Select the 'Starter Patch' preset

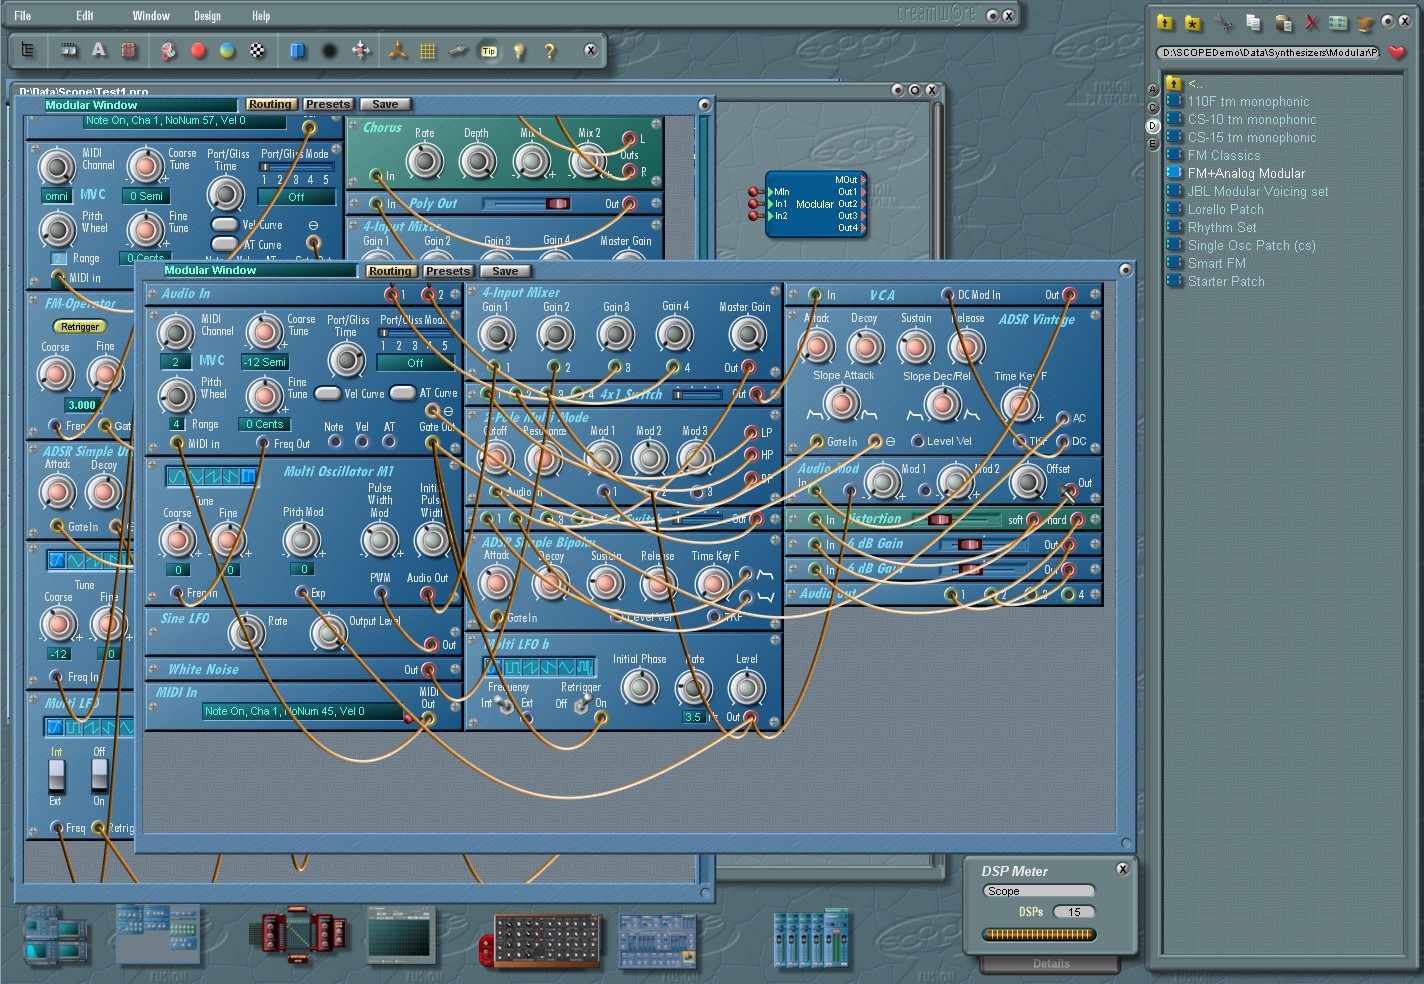tap(1226, 282)
